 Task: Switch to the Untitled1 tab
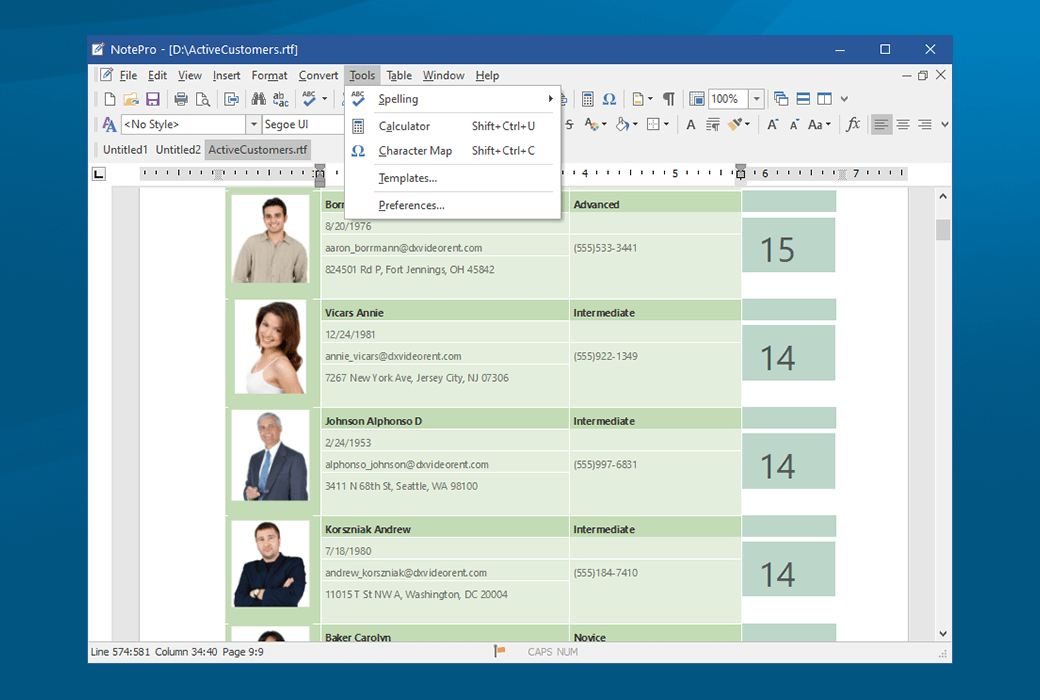click(125, 150)
